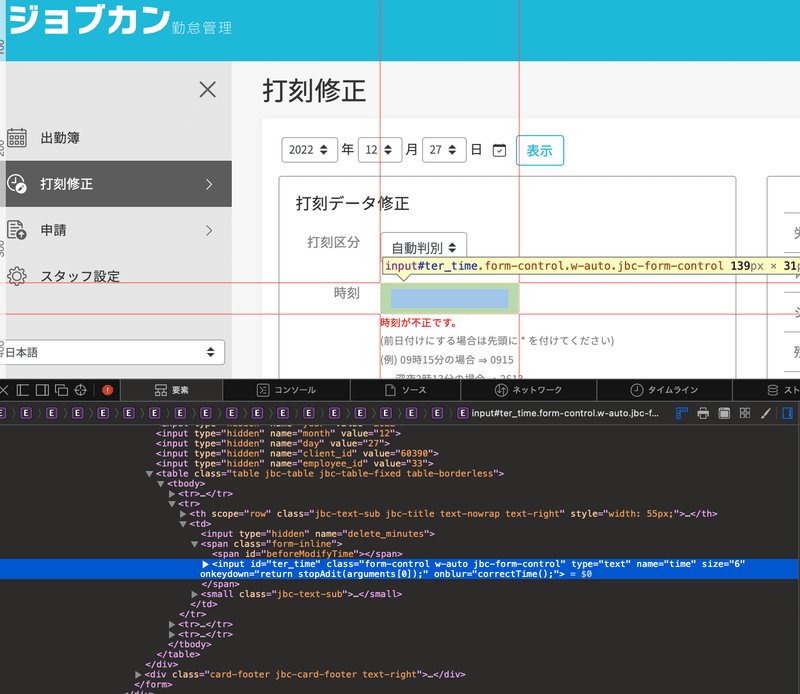
Task: Click the red error indicator badge
Action: [107, 390]
